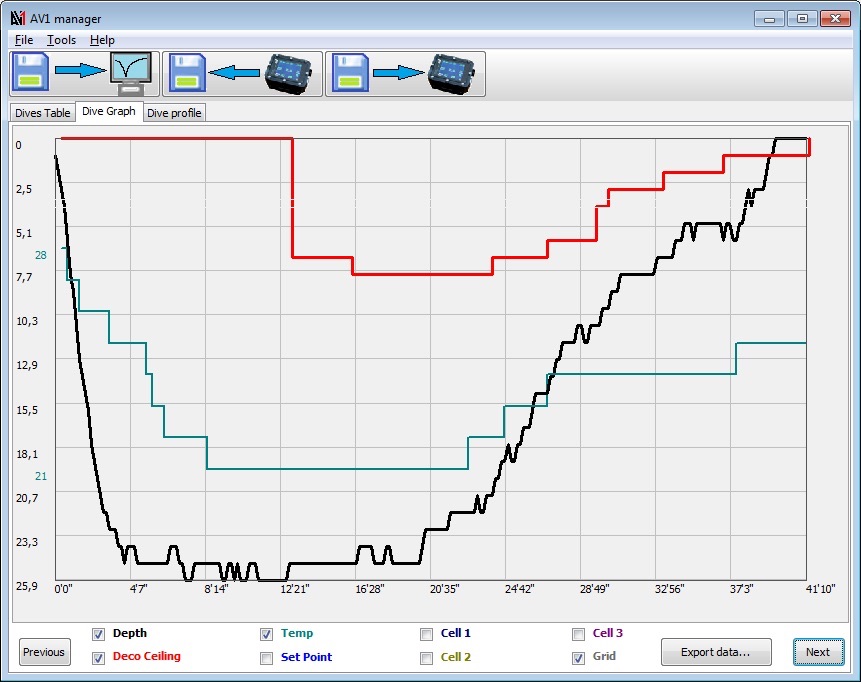This screenshot has height=682, width=861.
Task: Click the open file to graph toolbar button
Action: (x=85, y=74)
